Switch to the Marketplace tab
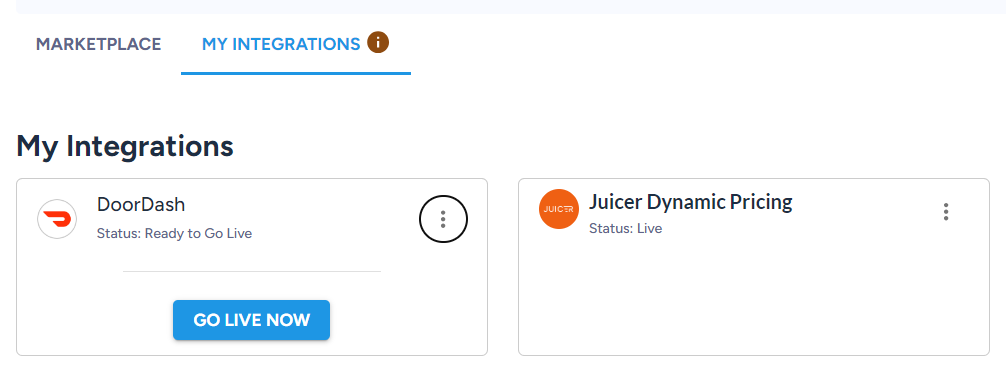1006x378 pixels. pos(98,44)
